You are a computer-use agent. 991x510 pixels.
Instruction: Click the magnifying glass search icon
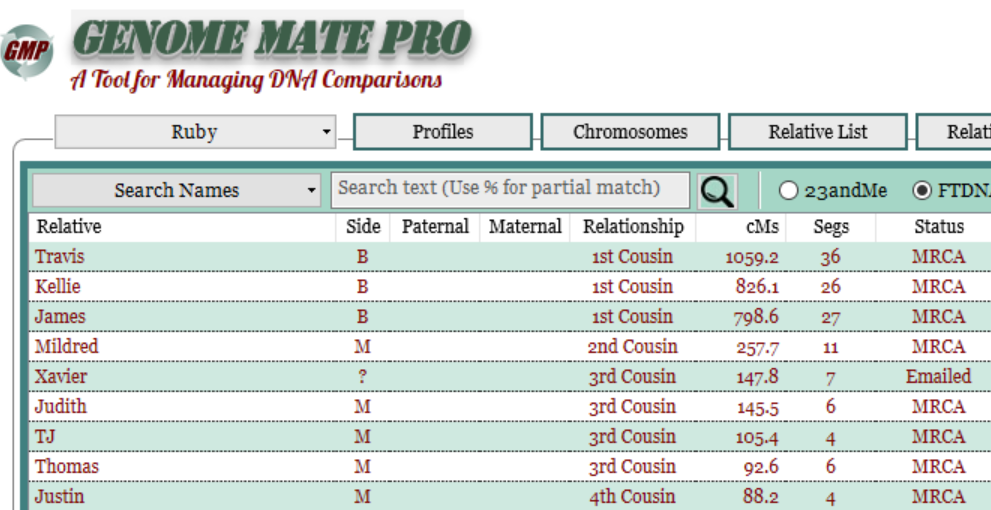click(717, 191)
